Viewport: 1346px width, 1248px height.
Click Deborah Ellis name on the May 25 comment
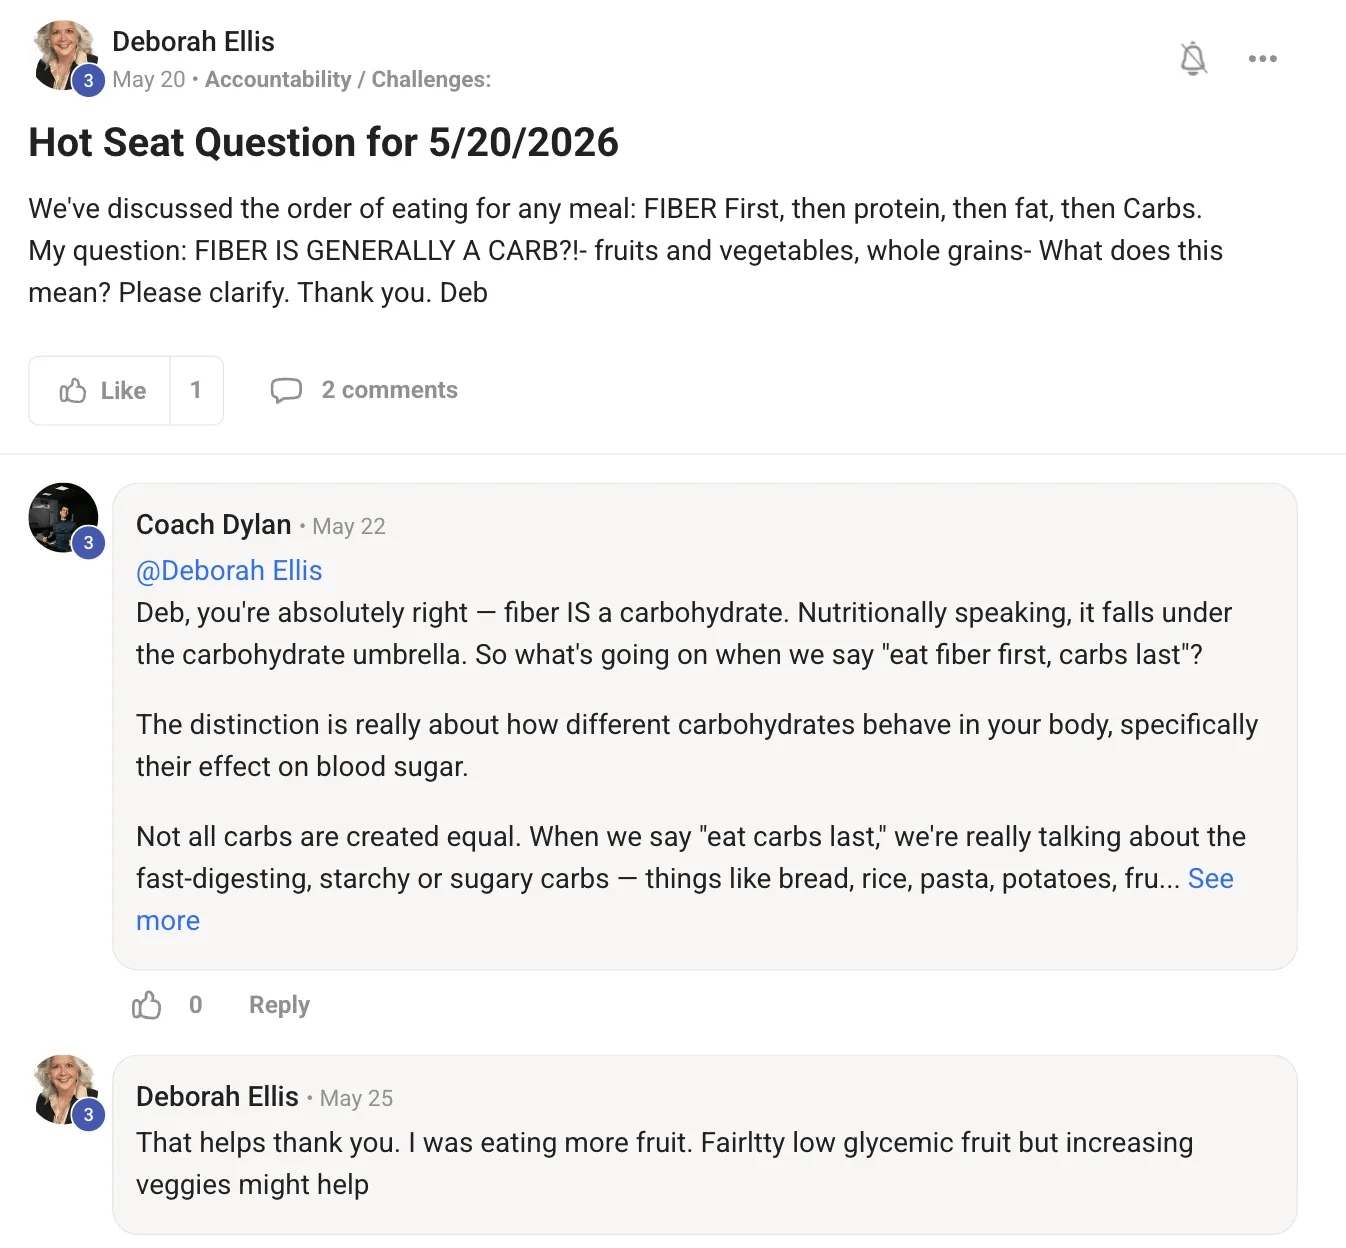(217, 1097)
